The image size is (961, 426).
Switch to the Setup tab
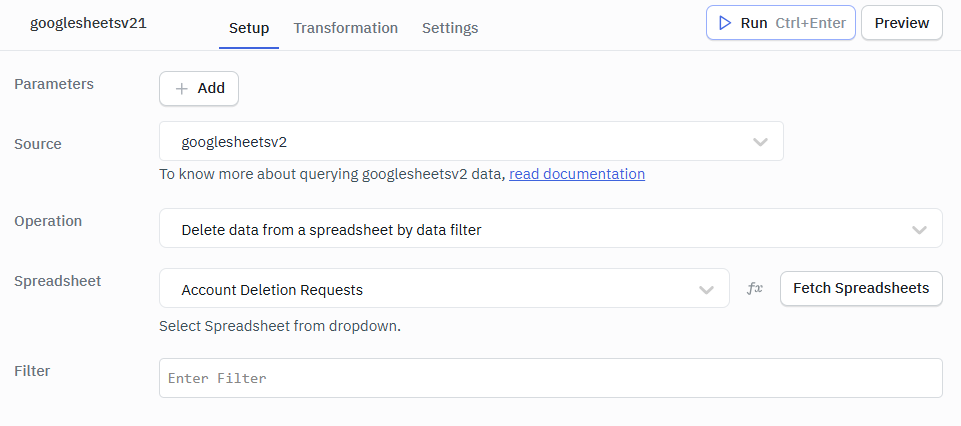click(x=249, y=28)
